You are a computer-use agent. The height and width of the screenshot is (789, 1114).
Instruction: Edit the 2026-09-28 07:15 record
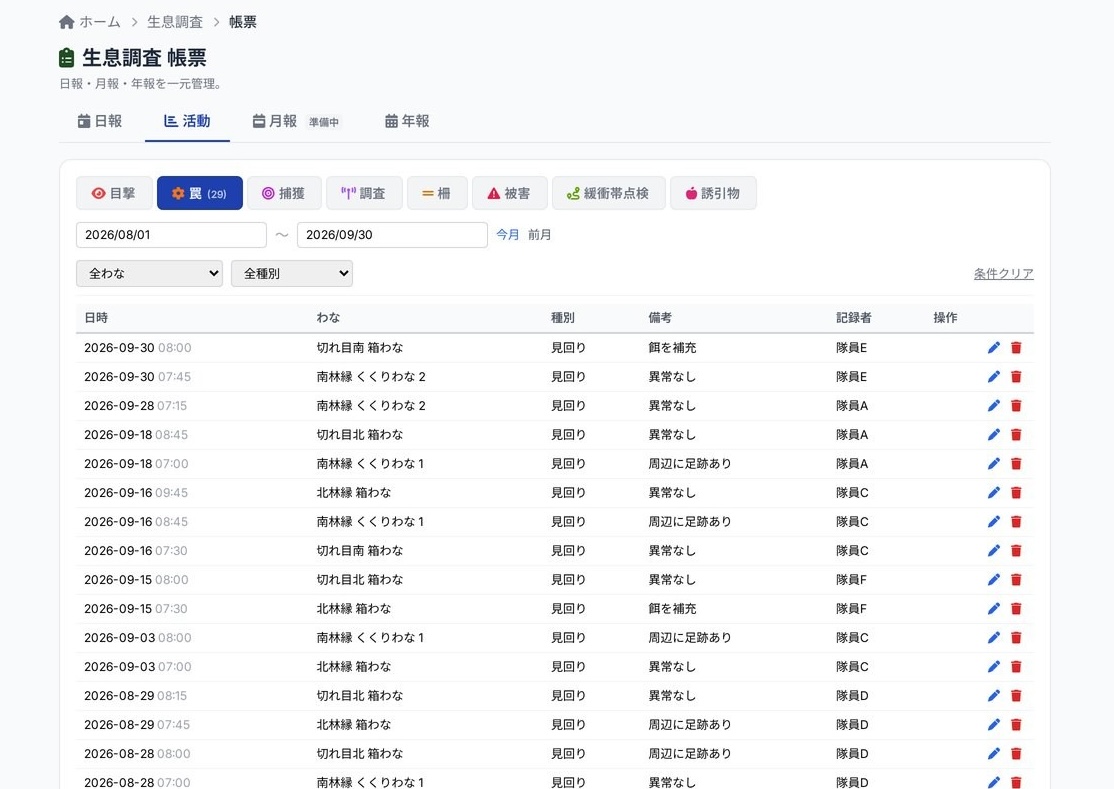(993, 406)
